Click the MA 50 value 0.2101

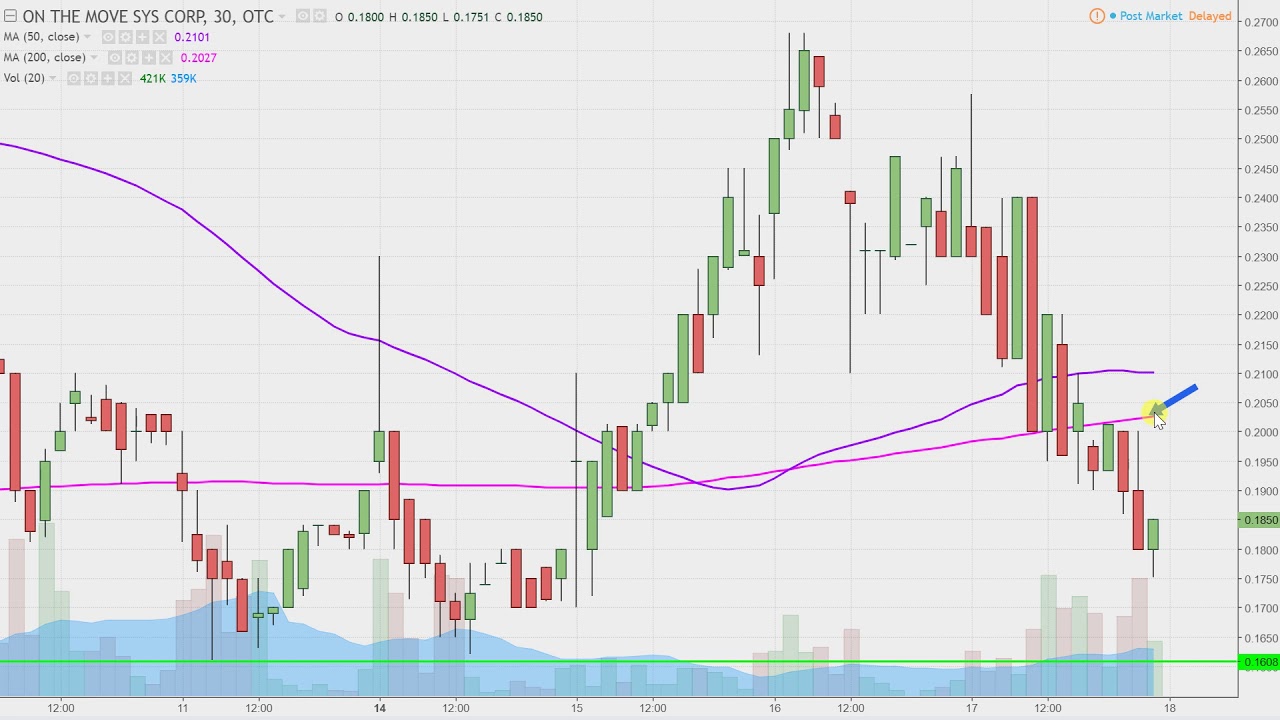point(192,37)
